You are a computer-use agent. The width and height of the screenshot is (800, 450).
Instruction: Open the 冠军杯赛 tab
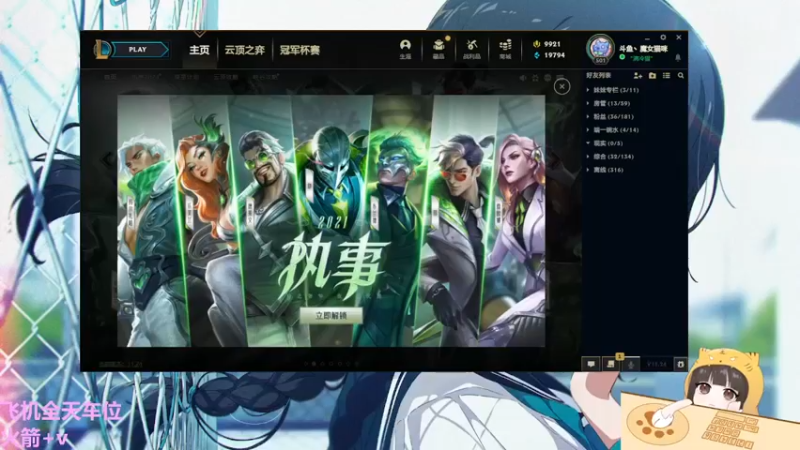pyautogui.click(x=299, y=50)
